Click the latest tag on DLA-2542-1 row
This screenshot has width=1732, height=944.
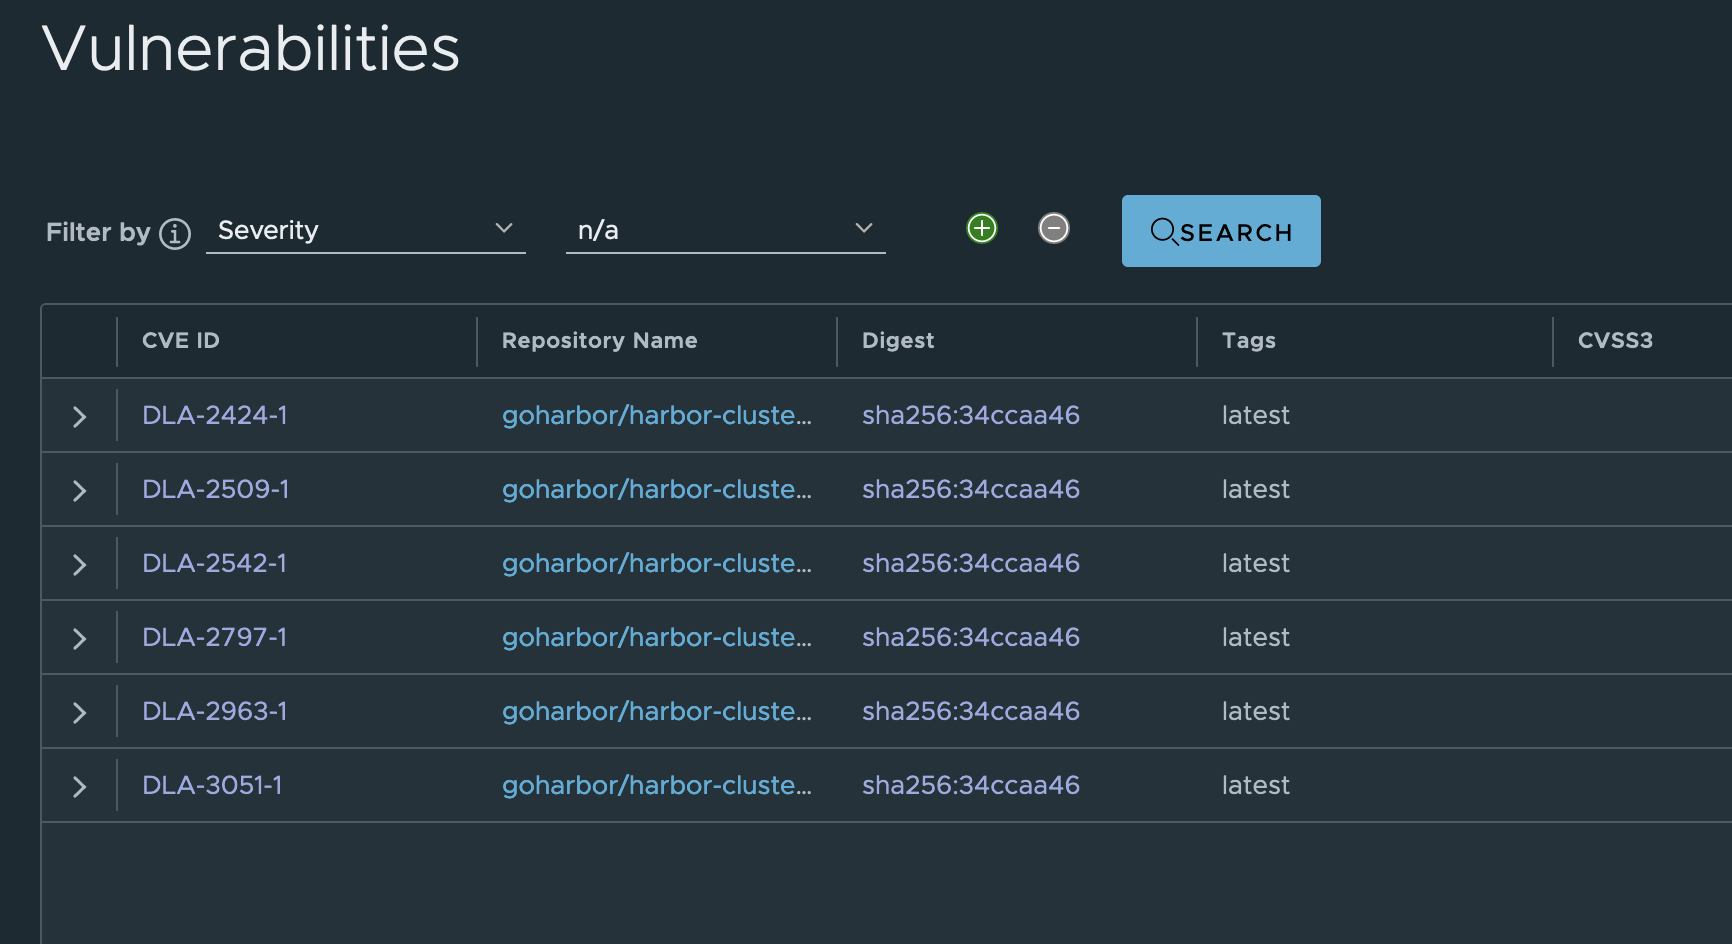click(1256, 563)
